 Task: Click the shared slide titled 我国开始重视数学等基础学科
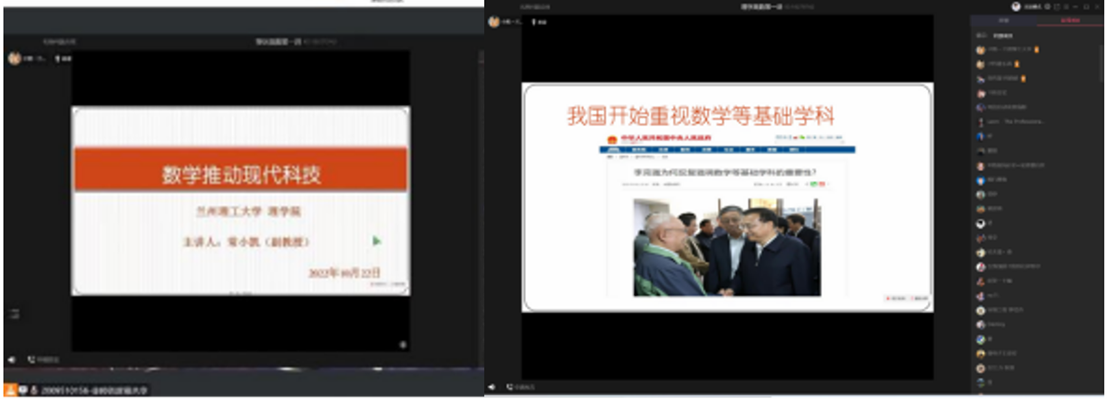click(727, 197)
